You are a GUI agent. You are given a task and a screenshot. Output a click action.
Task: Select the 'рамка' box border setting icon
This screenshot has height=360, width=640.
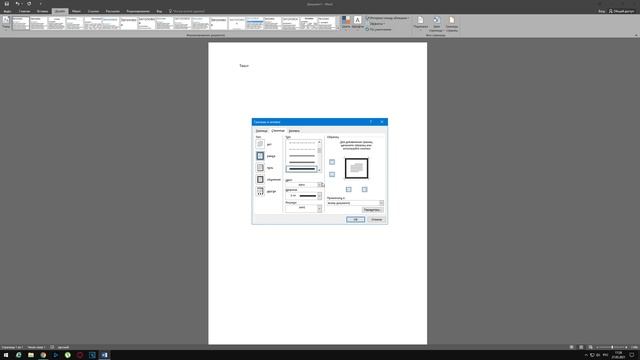pos(260,156)
